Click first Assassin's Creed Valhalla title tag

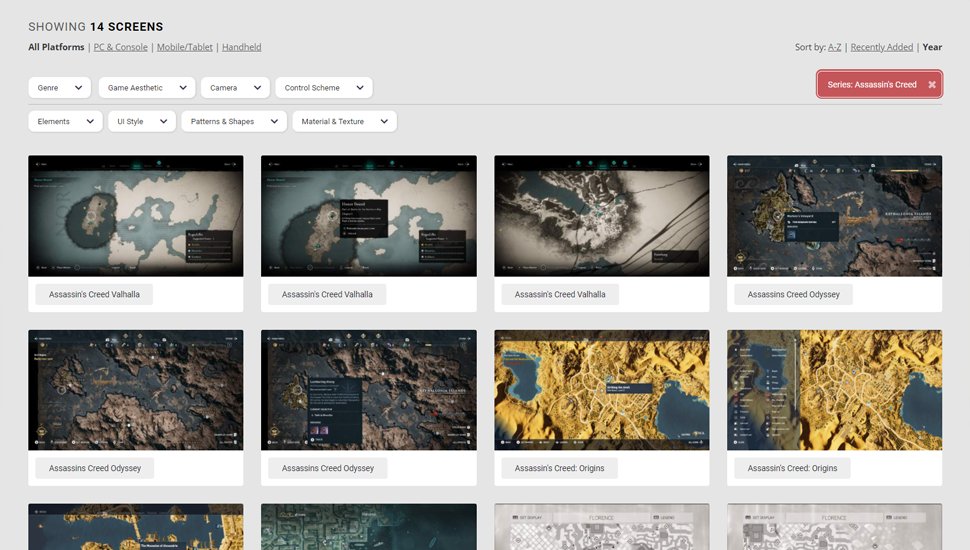(94, 294)
